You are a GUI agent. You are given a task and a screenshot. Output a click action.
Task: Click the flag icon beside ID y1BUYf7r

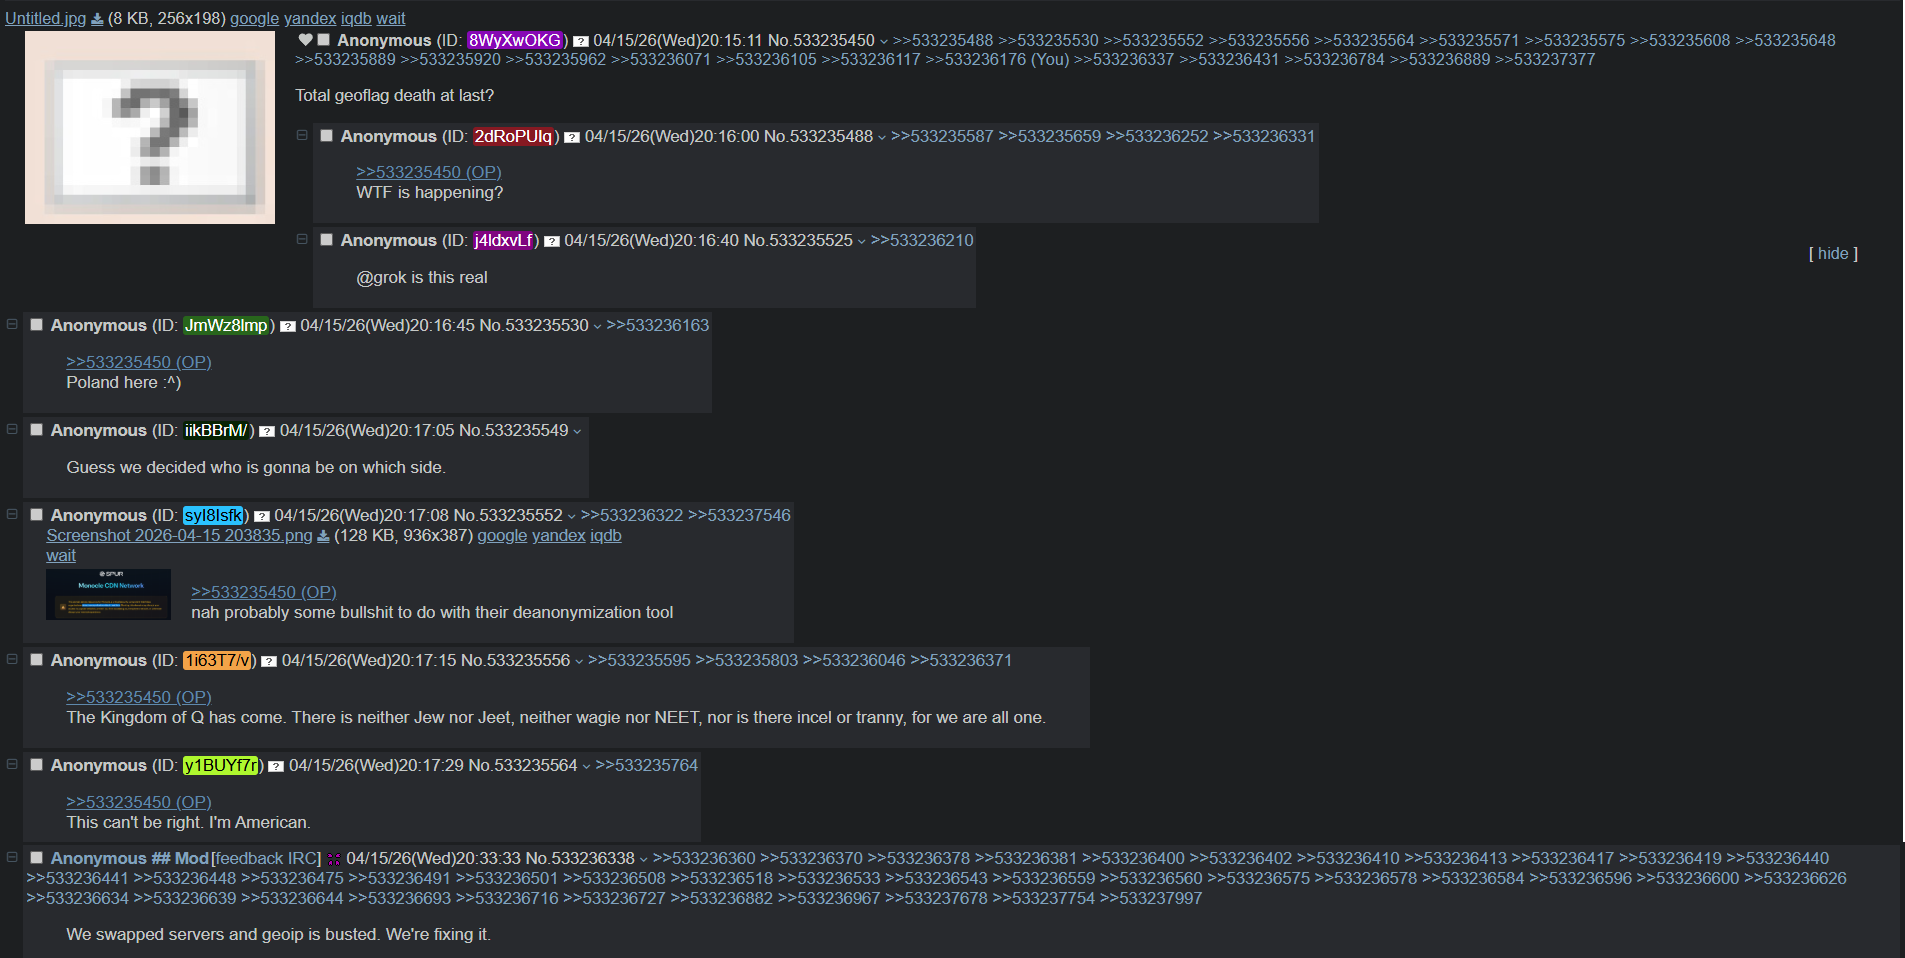(276, 766)
